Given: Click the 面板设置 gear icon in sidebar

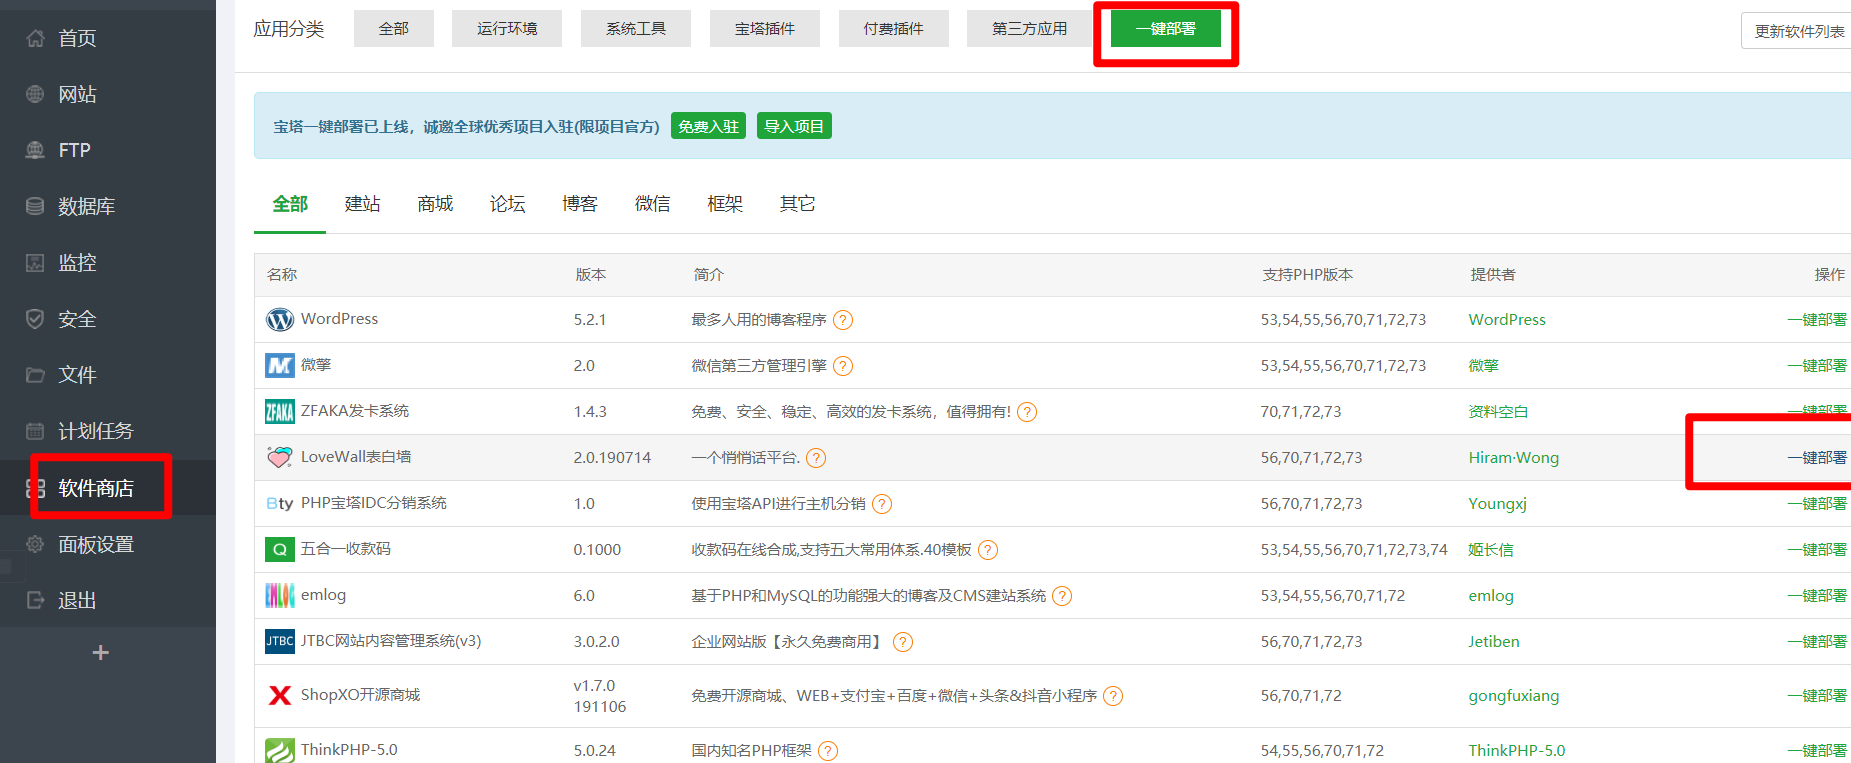Looking at the screenshot, I should point(35,544).
